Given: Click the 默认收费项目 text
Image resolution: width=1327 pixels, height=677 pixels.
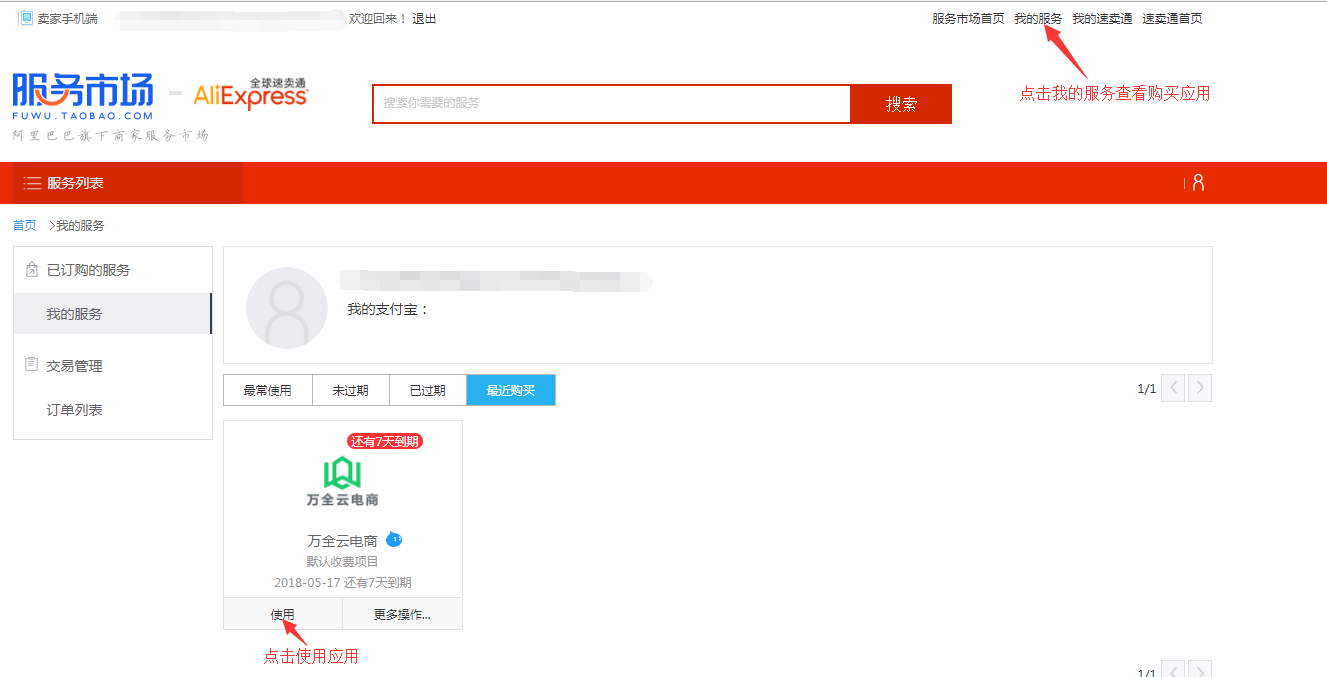Looking at the screenshot, I should coord(342,562).
